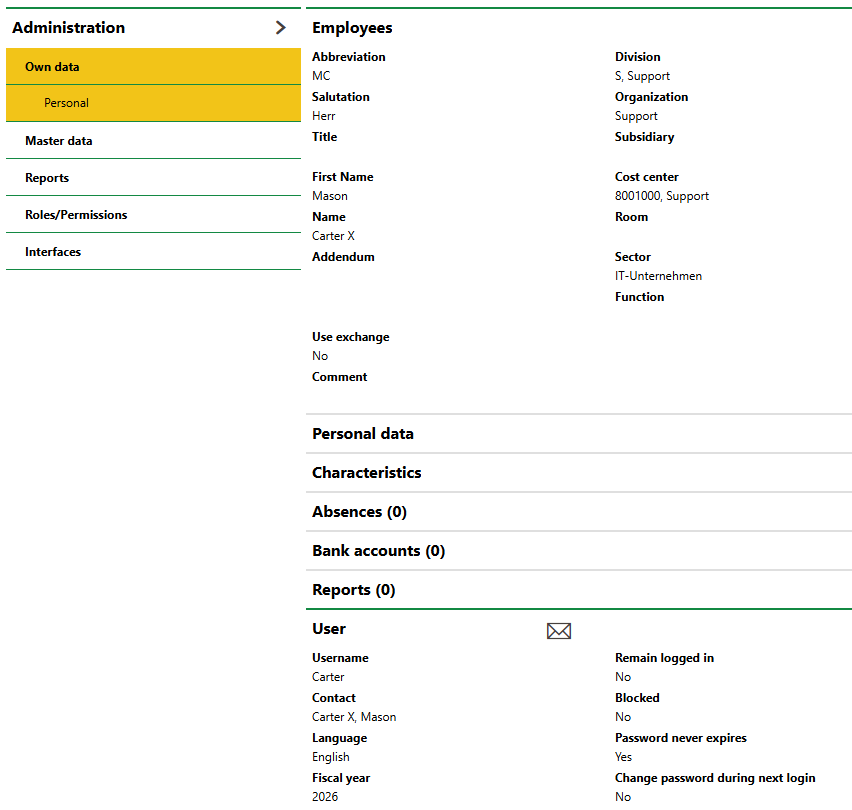The height and width of the screenshot is (810, 852).
Task: Click the Title field label
Action: pos(324,137)
